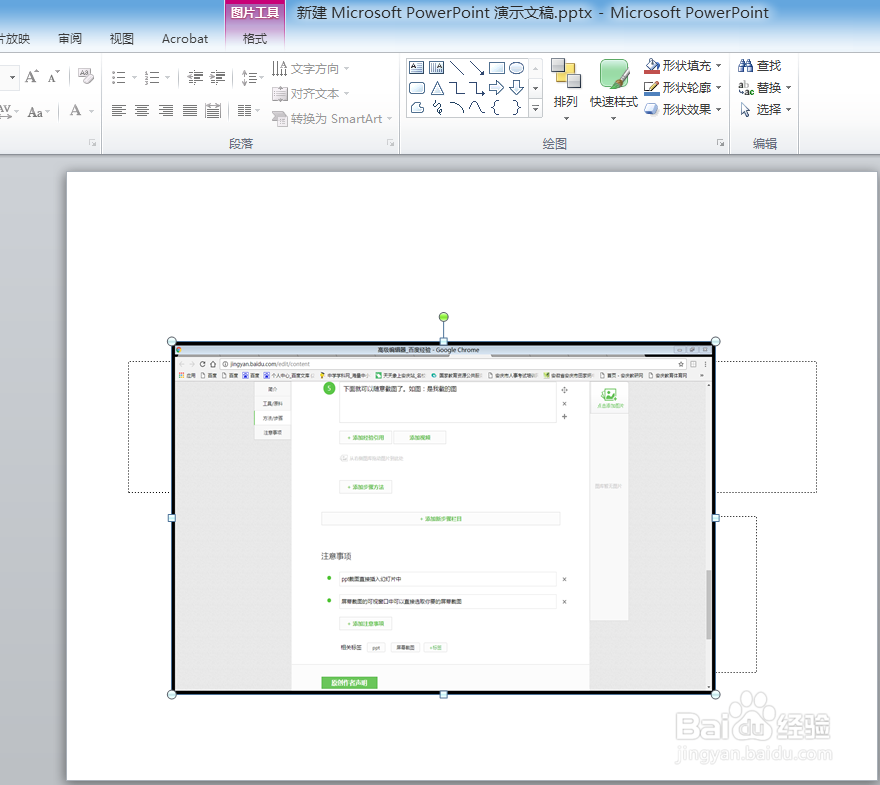This screenshot has width=880, height=785.
Task: Expand the shapes gallery More button
Action: click(535, 108)
